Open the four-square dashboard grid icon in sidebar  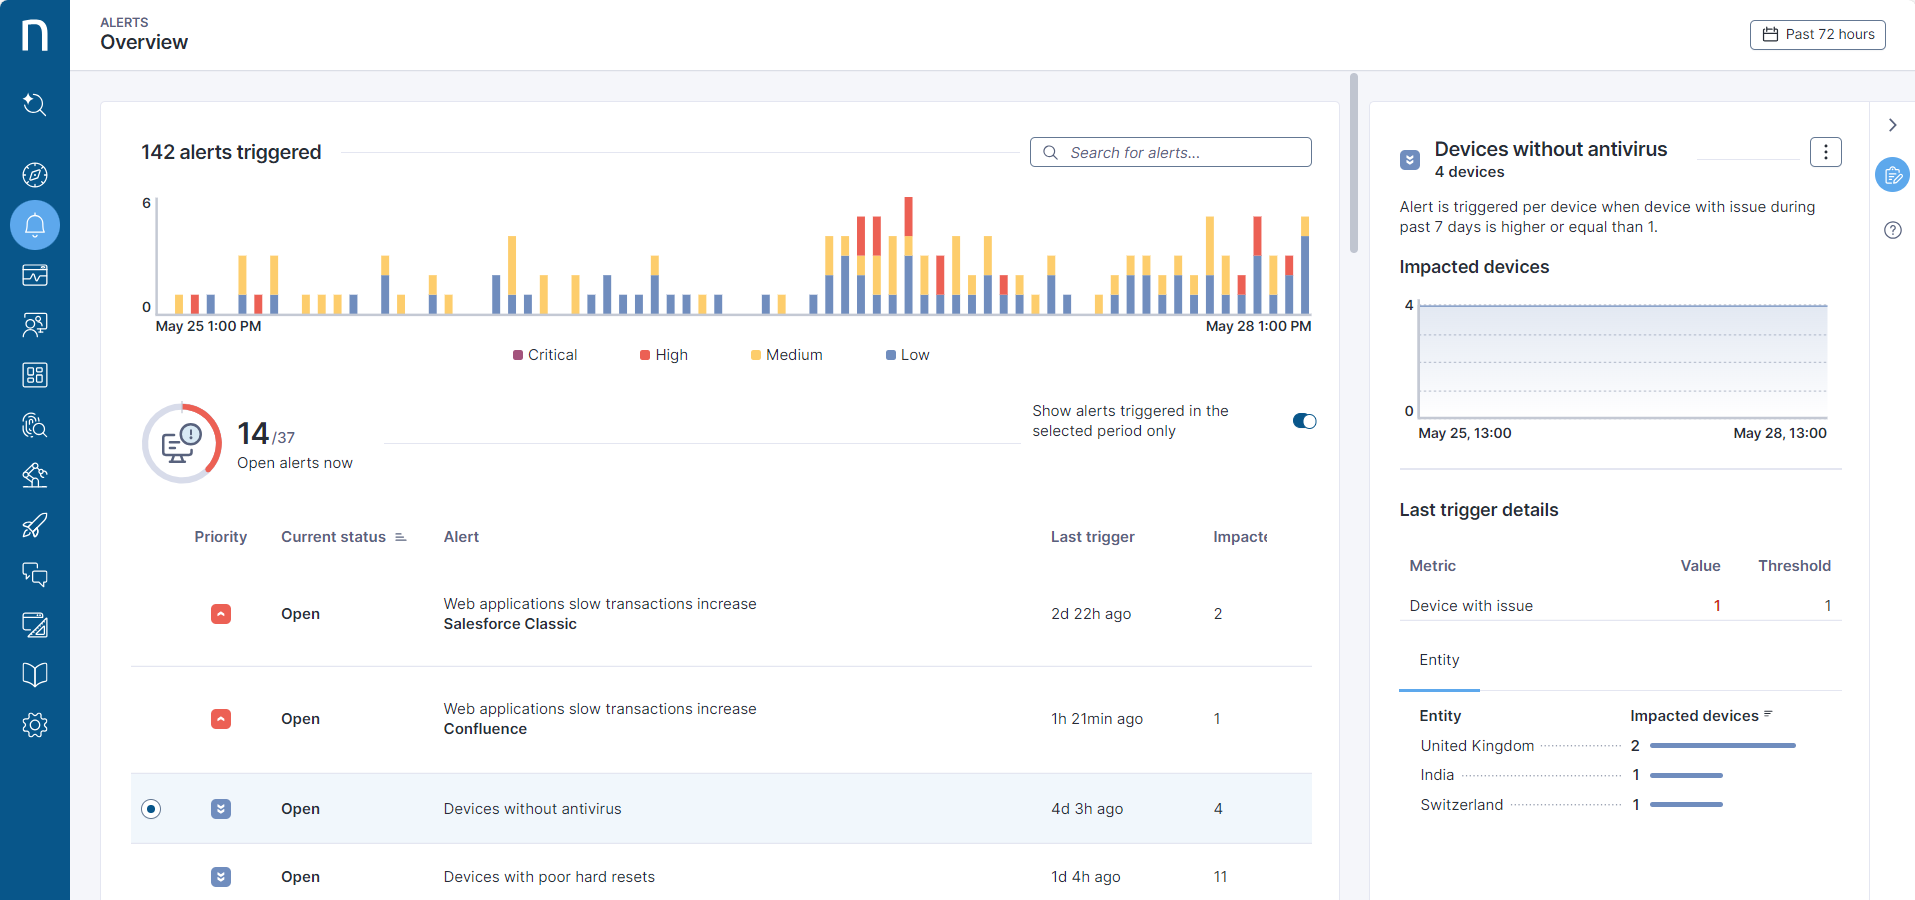[35, 375]
